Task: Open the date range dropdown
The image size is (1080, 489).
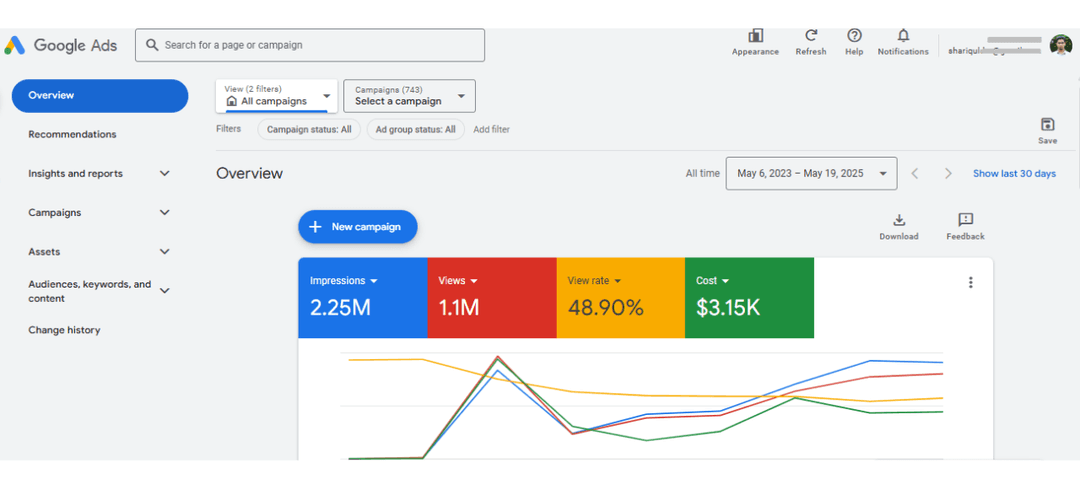Action: tap(811, 174)
